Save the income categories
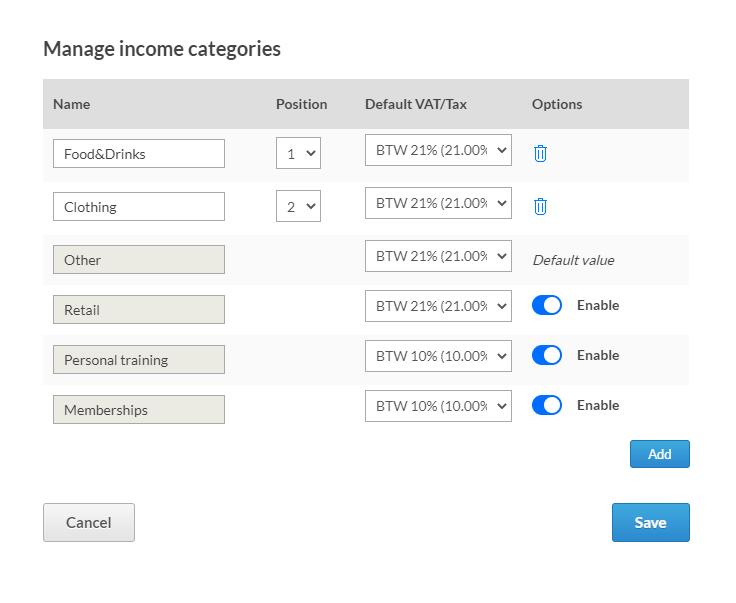 [x=651, y=522]
